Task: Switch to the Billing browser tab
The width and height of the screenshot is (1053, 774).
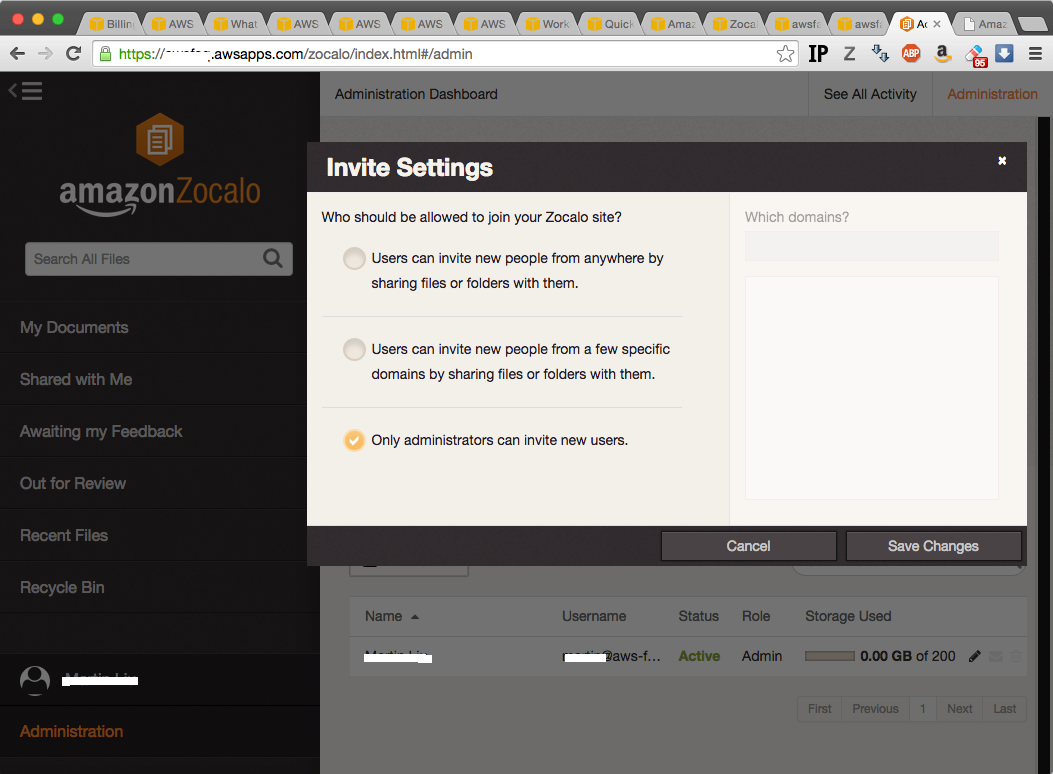Action: pyautogui.click(x=113, y=24)
